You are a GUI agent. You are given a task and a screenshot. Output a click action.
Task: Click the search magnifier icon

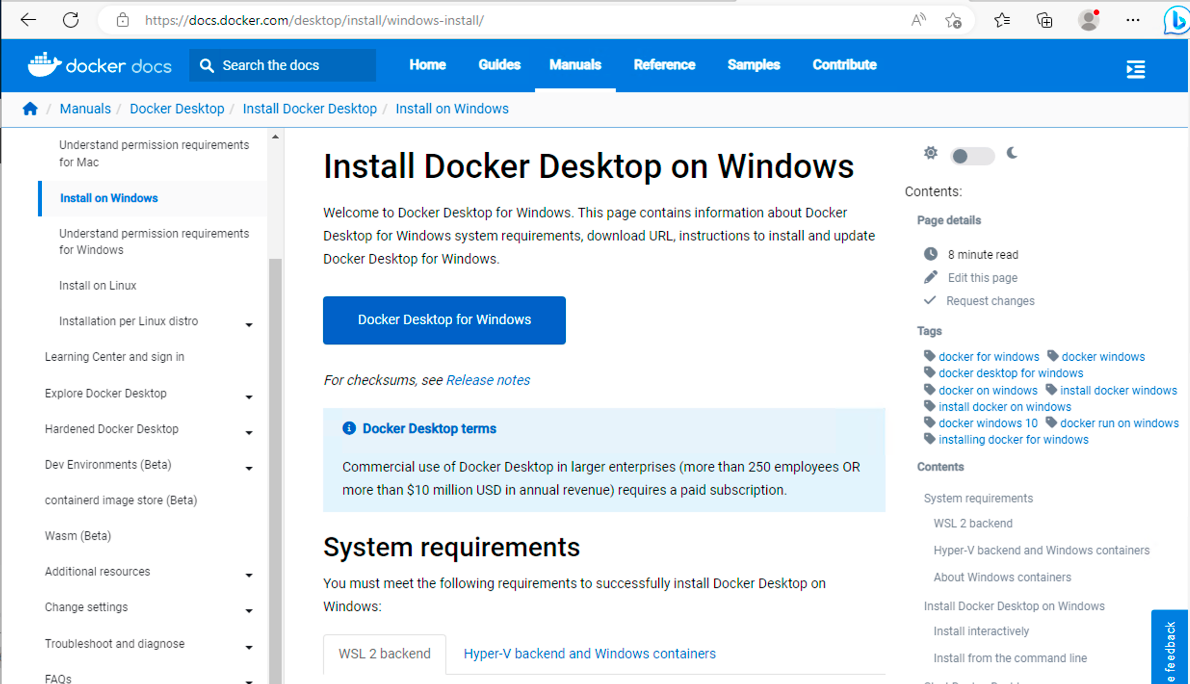click(206, 65)
